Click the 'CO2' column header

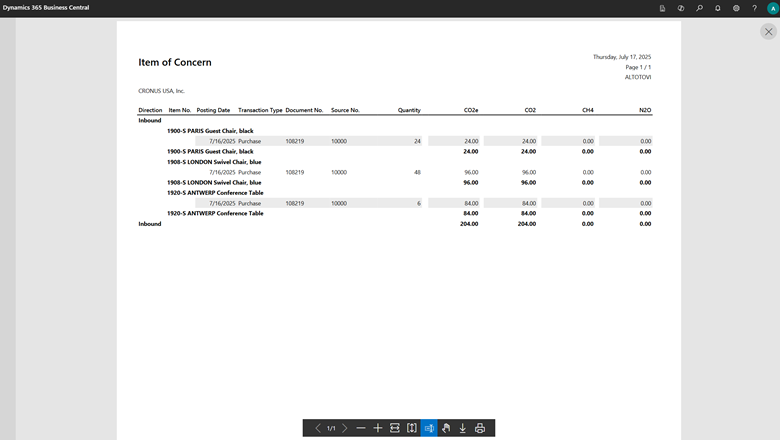(530, 110)
